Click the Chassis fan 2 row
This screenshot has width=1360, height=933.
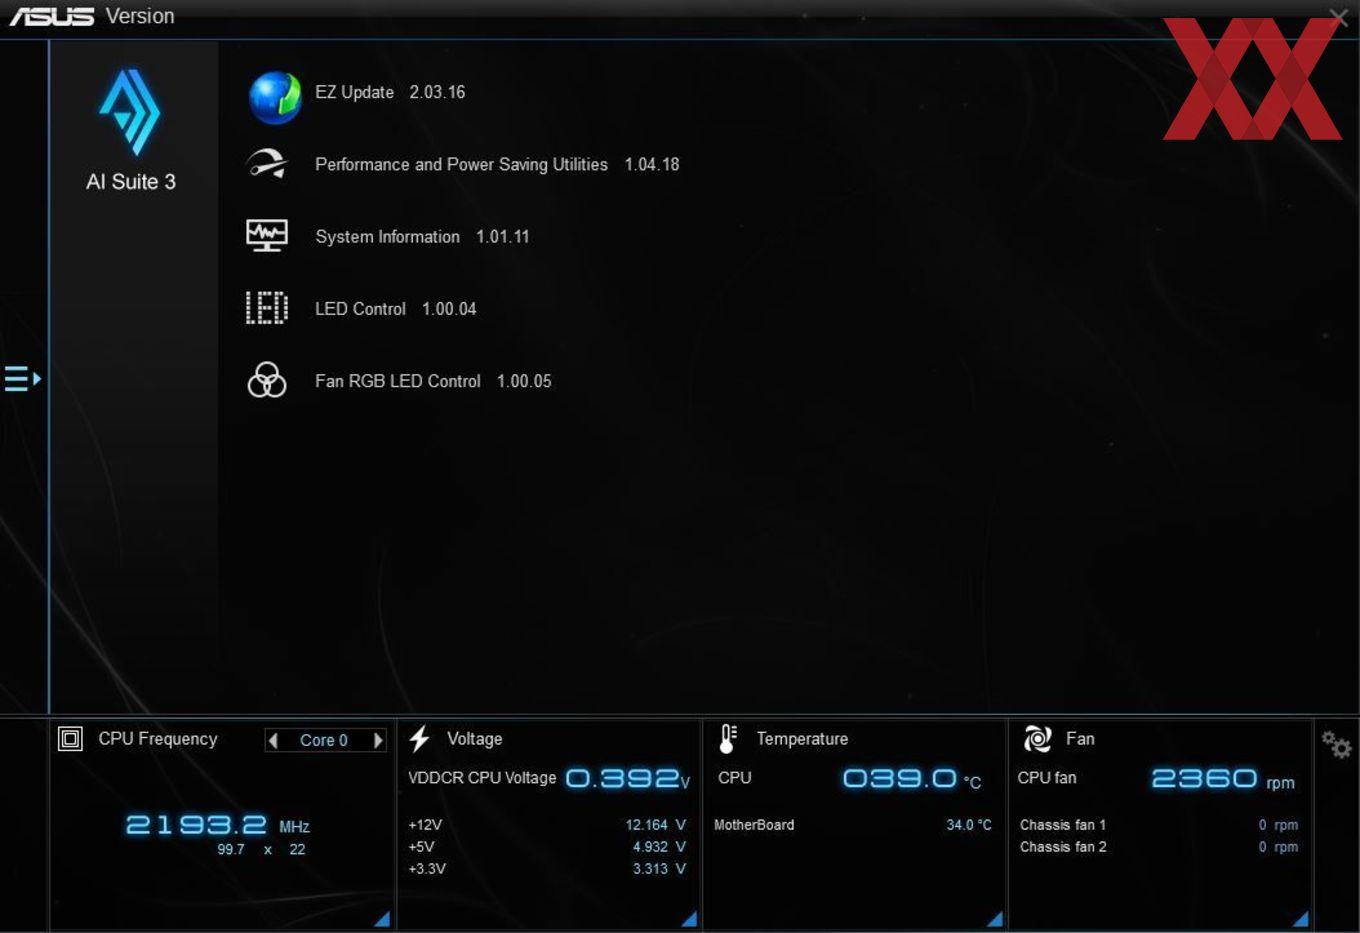[1159, 847]
